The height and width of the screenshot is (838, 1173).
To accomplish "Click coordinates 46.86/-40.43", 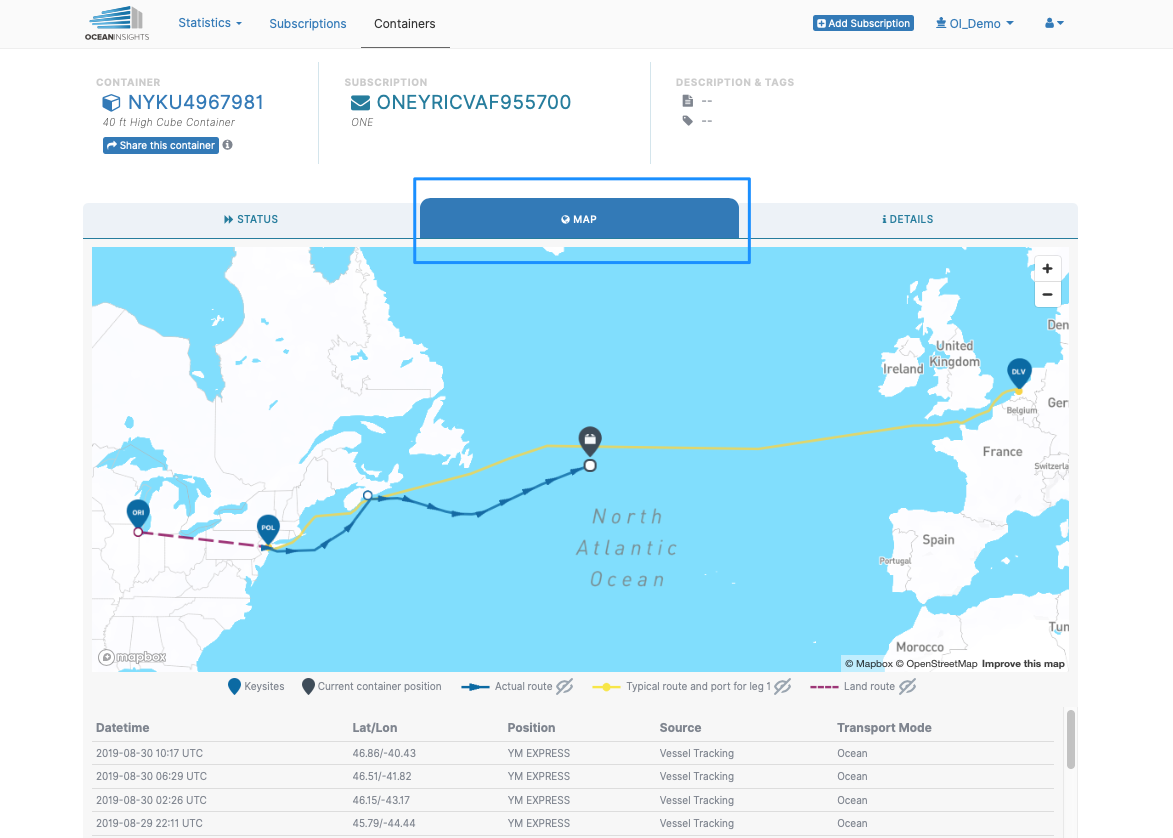I will coord(384,753).
